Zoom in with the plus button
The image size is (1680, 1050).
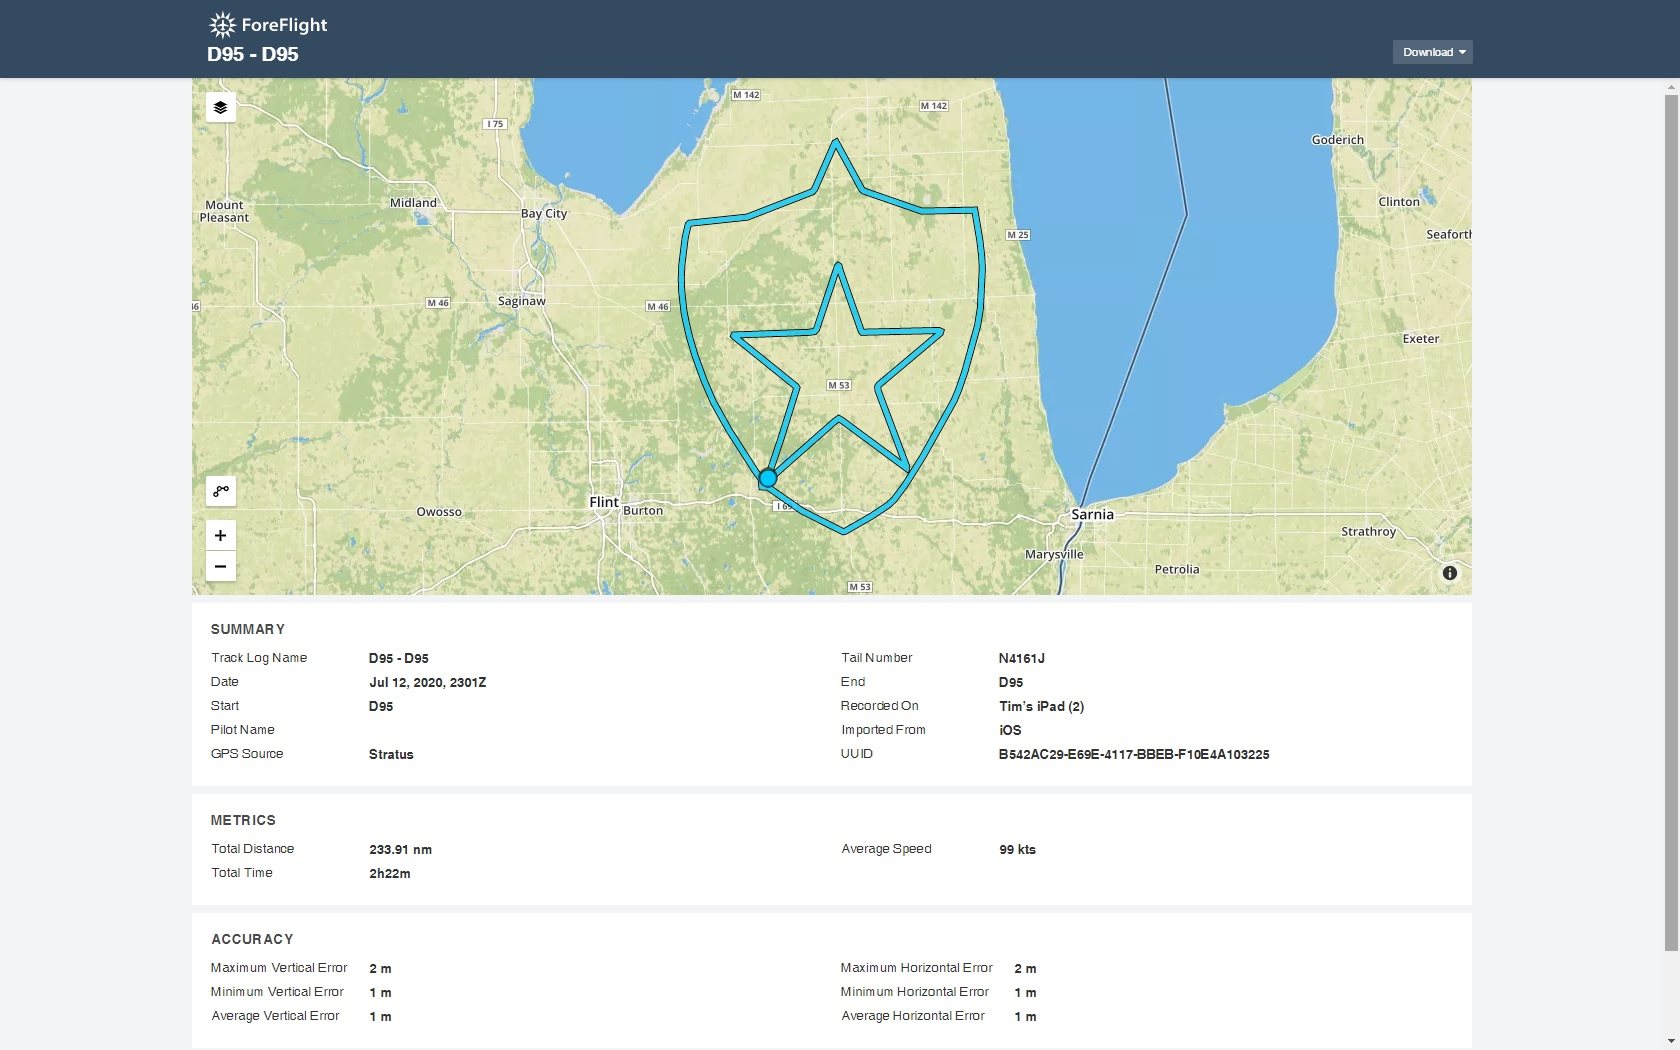(x=220, y=536)
